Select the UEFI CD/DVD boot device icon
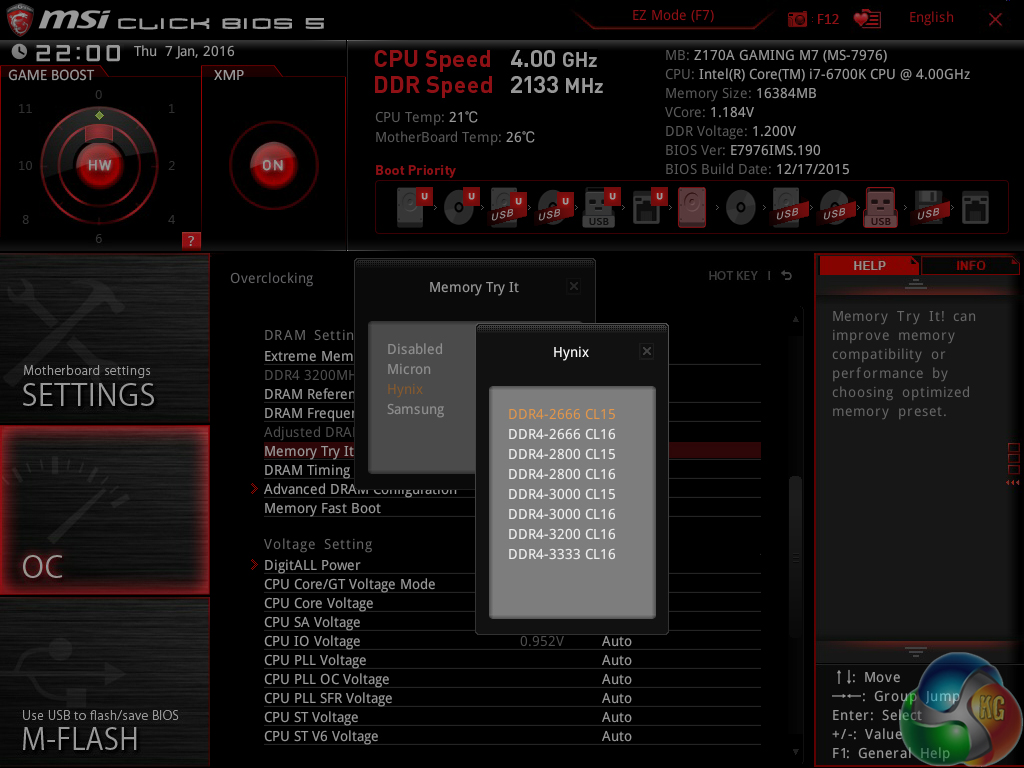The height and width of the screenshot is (768, 1024). [x=461, y=207]
